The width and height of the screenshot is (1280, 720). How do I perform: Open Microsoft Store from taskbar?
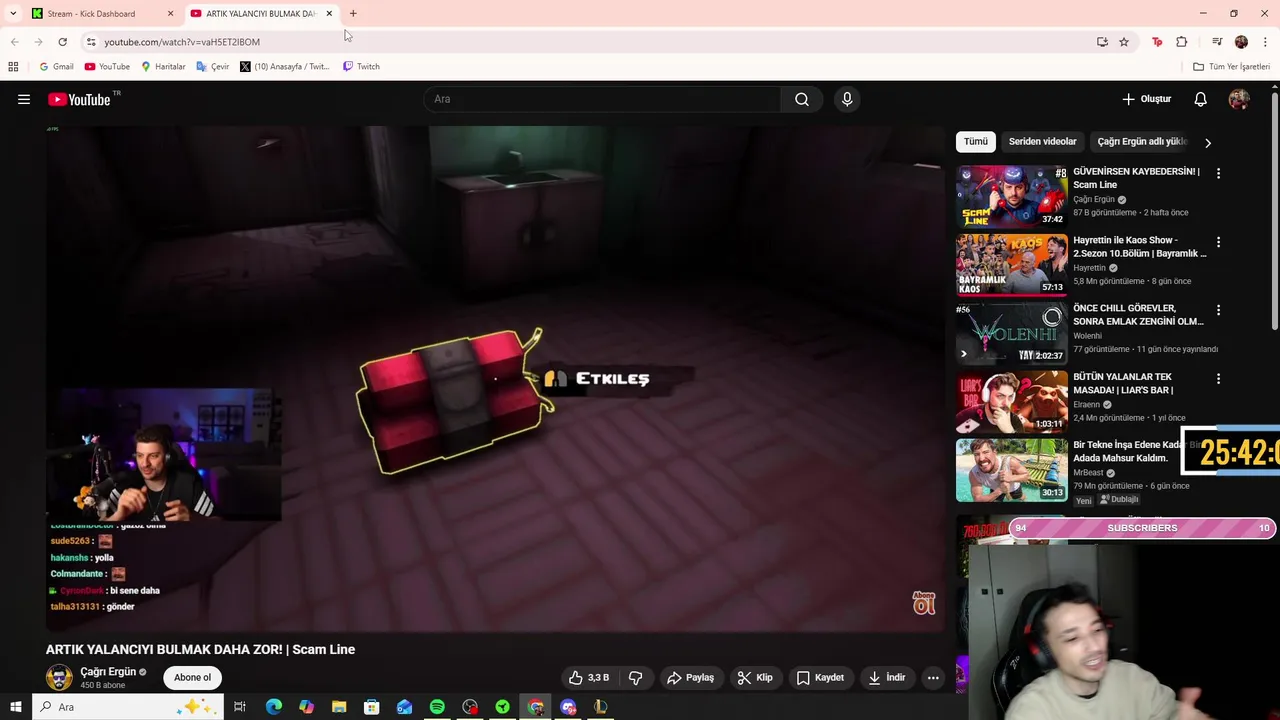pyautogui.click(x=371, y=707)
